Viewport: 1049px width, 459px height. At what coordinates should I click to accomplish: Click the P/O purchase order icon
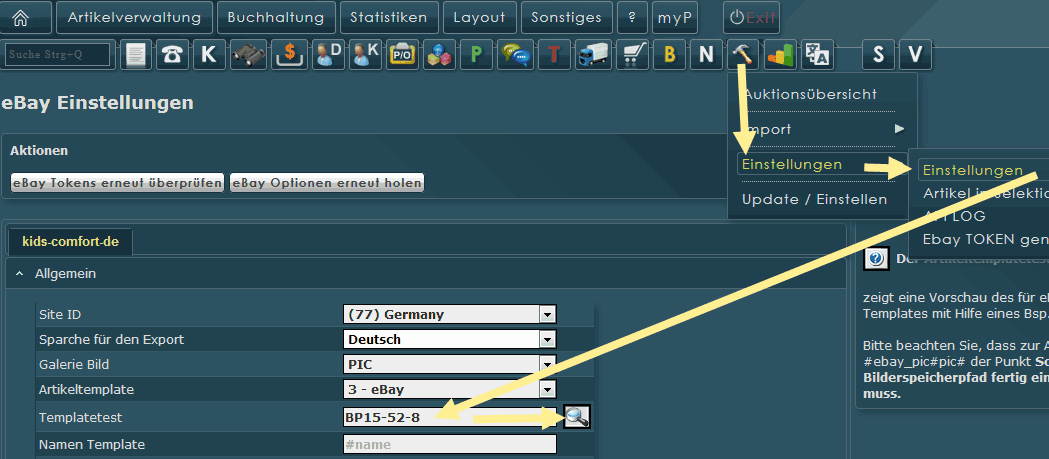[x=403, y=55]
